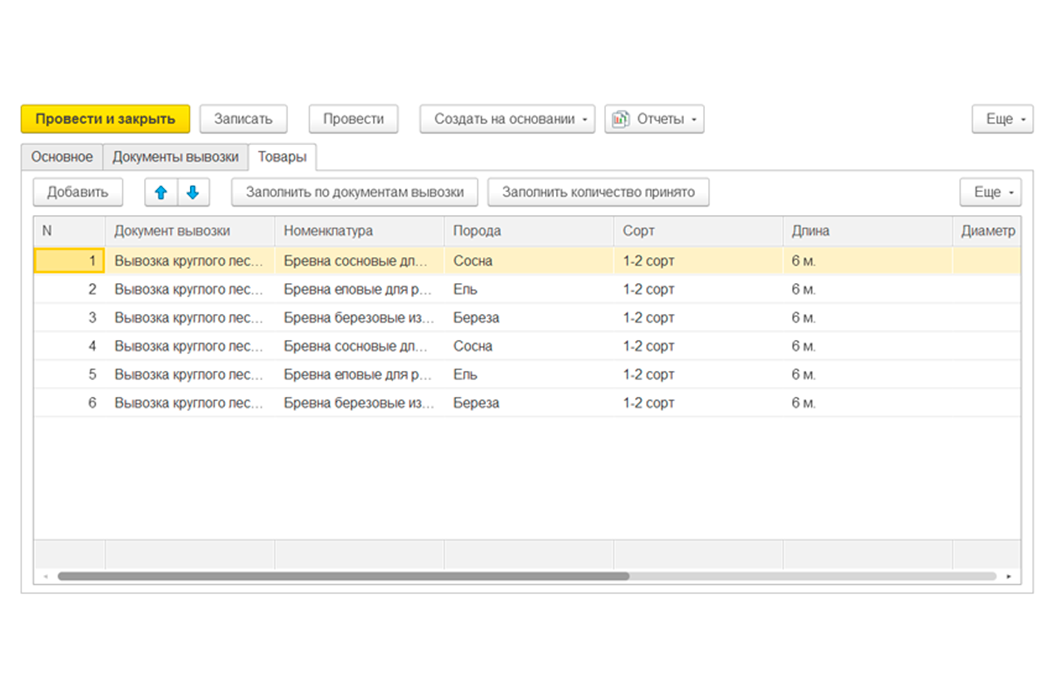Click 'Заполнить количество принято' button

pyautogui.click(x=598, y=192)
